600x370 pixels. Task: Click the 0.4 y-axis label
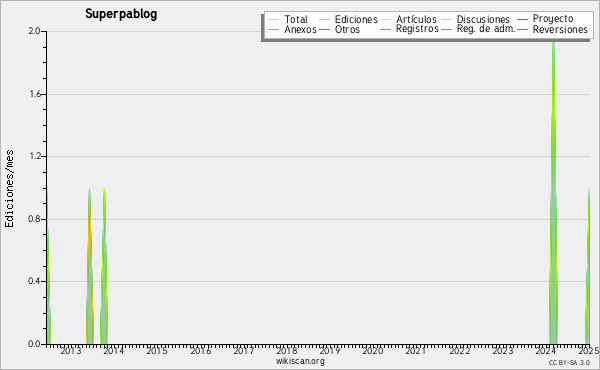[34, 281]
